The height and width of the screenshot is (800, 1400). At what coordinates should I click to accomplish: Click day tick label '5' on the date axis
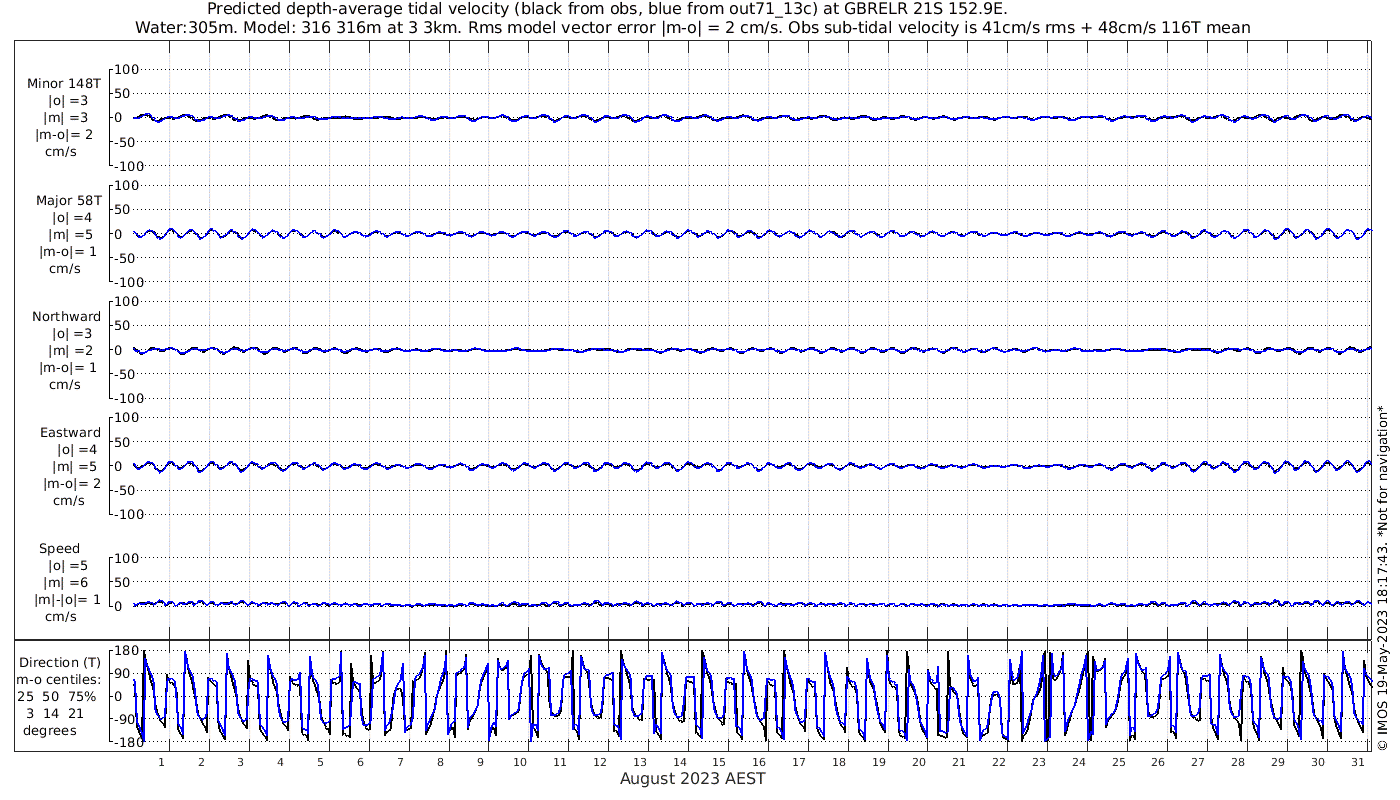320,762
